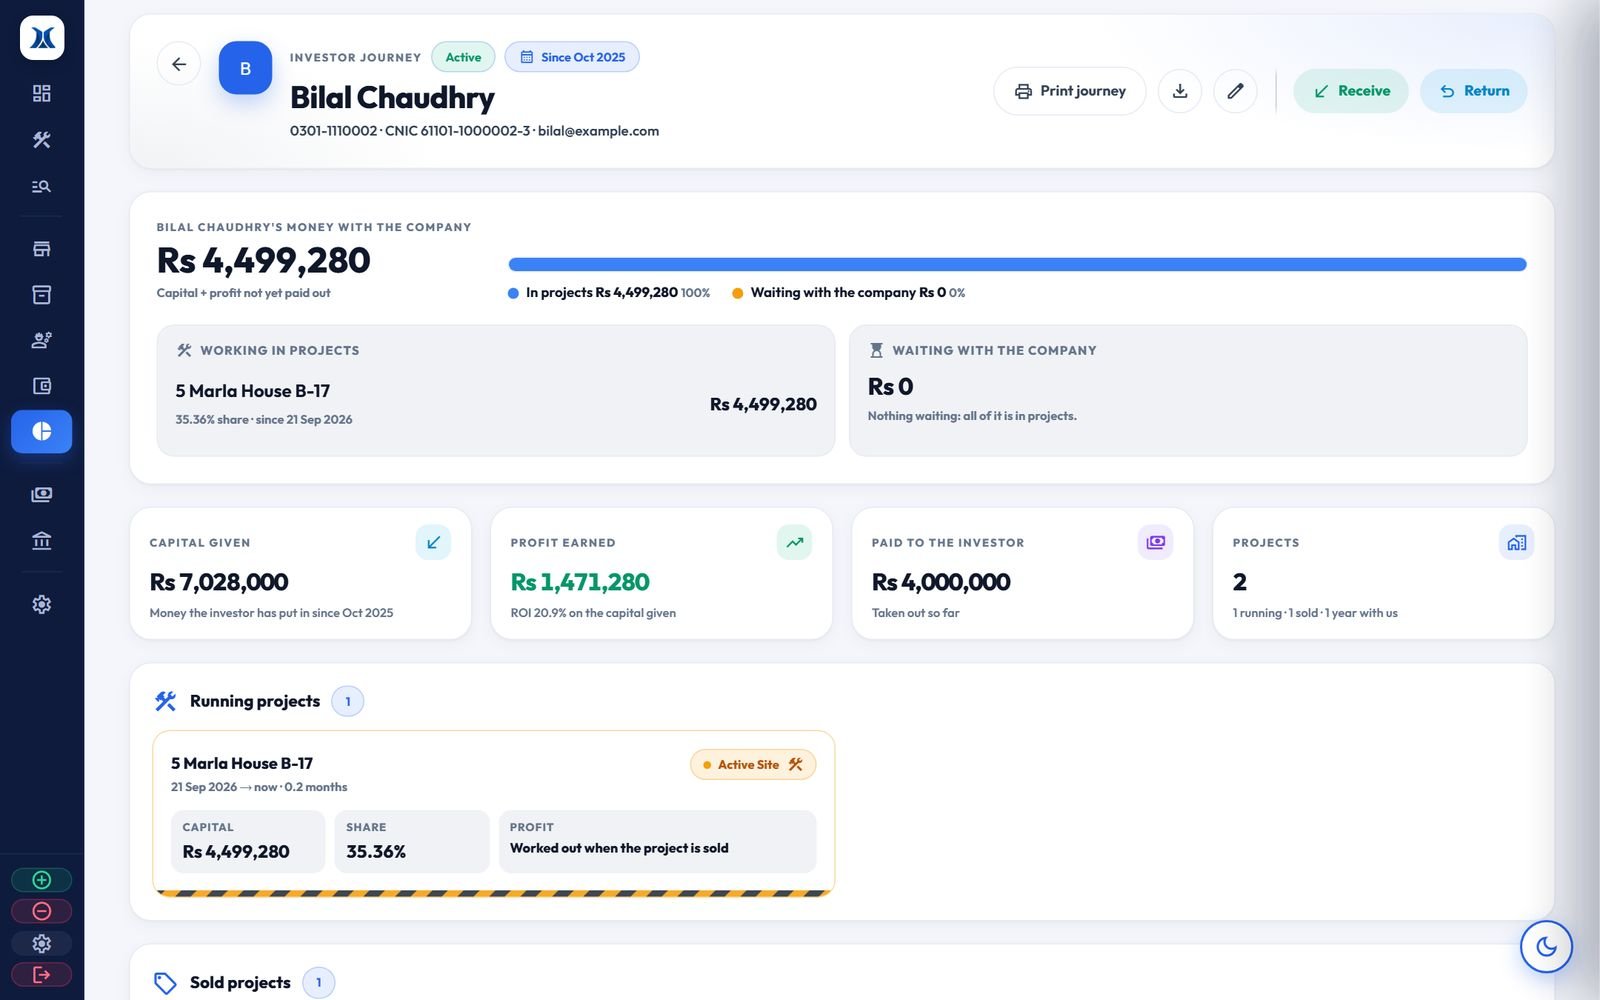Open the people icon in sidebar
Image resolution: width=1600 pixels, height=1000 pixels.
(42, 340)
